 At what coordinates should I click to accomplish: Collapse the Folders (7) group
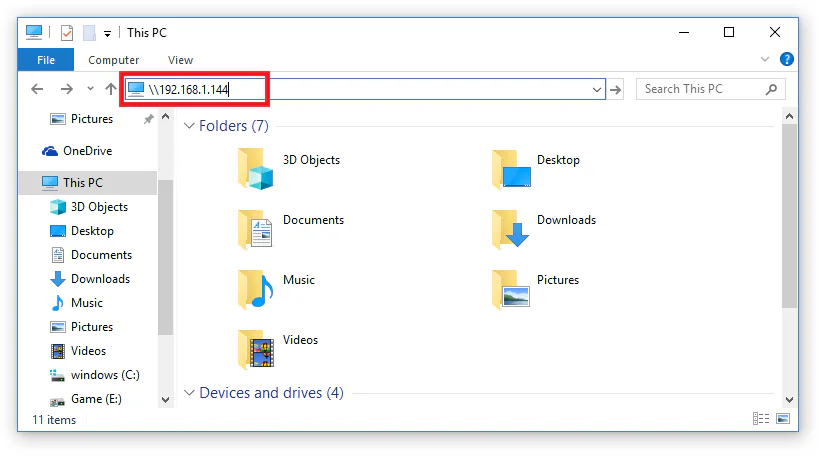(x=189, y=126)
